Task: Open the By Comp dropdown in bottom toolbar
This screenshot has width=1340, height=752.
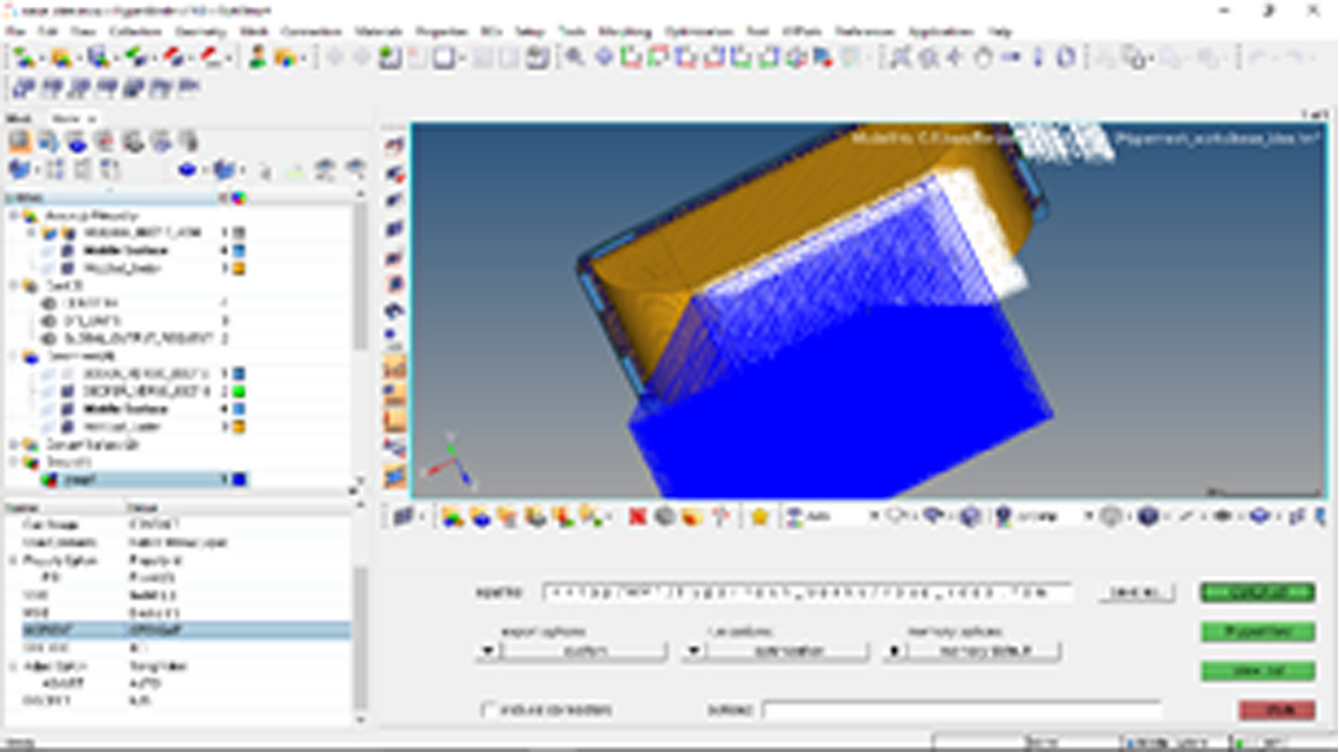Action: (1089, 517)
